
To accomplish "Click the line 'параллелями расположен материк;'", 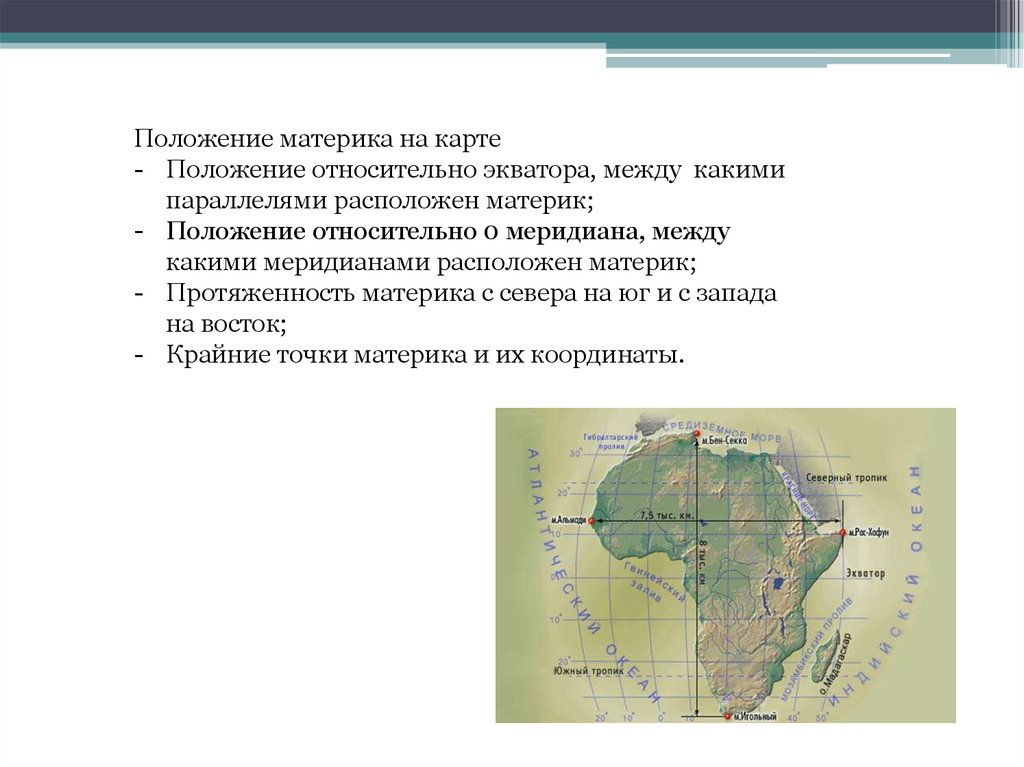I will [x=379, y=200].
